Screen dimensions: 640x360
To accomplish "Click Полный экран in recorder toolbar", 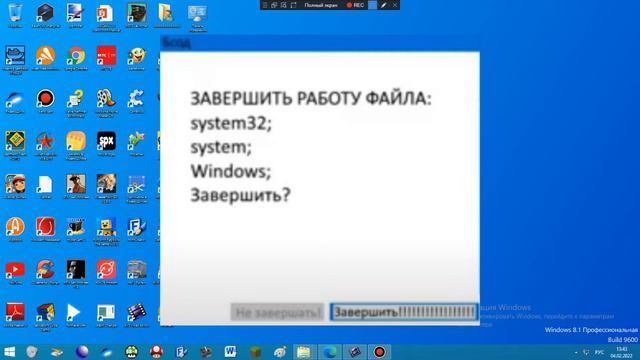I will pos(321,5).
